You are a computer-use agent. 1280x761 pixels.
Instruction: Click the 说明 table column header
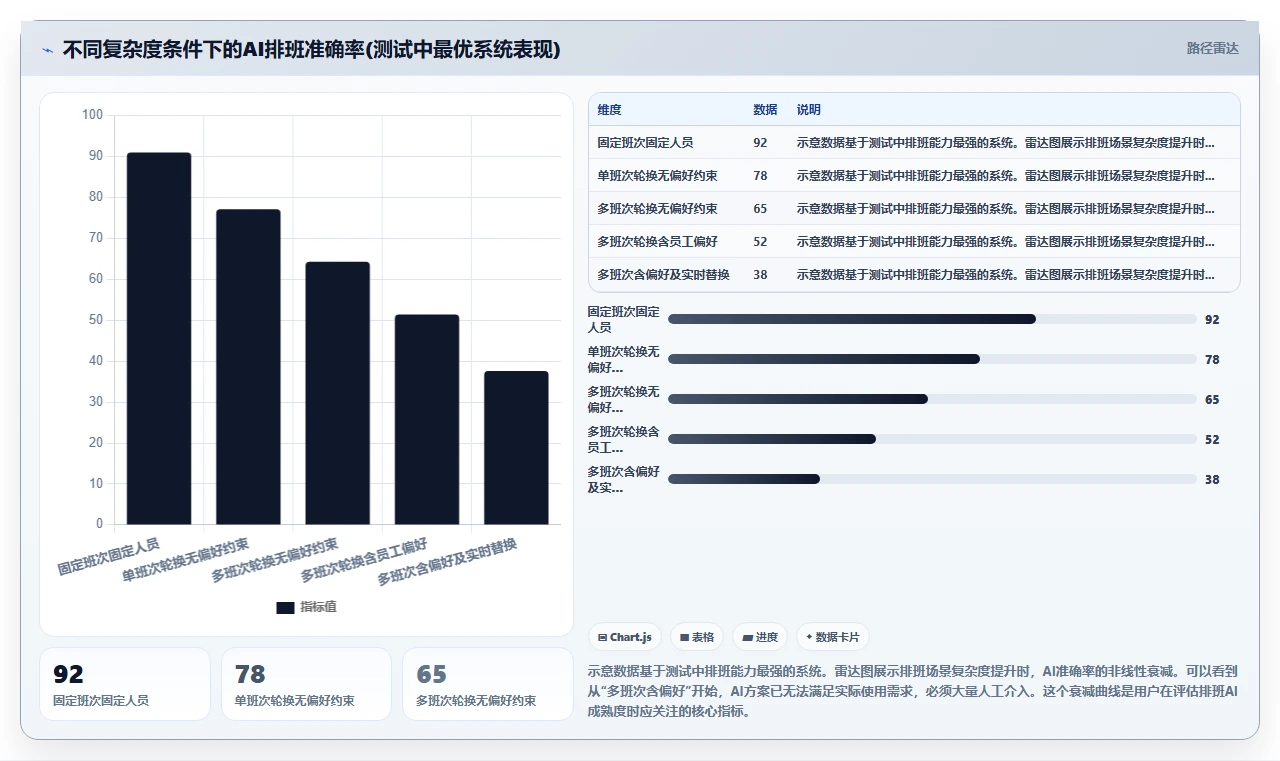pos(809,110)
